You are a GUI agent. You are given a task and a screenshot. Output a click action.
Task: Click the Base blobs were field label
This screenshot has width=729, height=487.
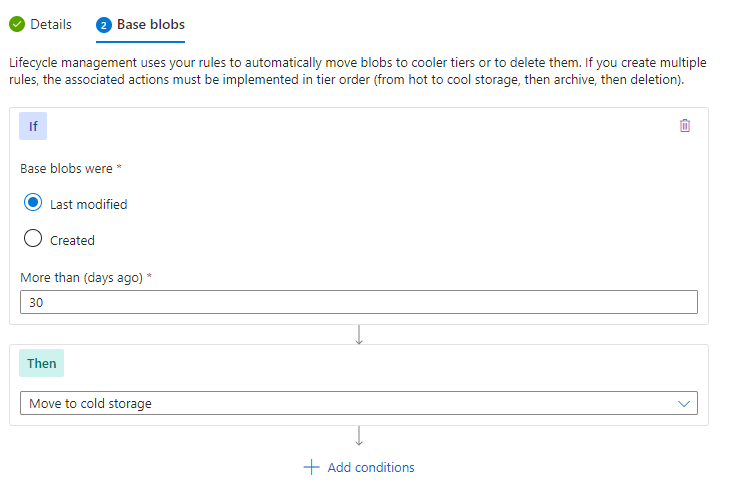click(66, 168)
